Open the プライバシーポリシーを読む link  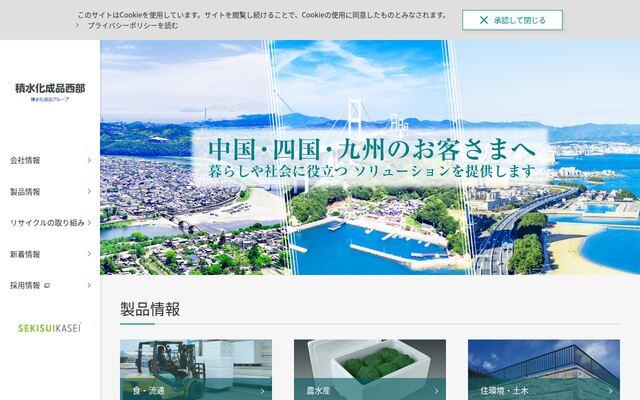pos(133,26)
